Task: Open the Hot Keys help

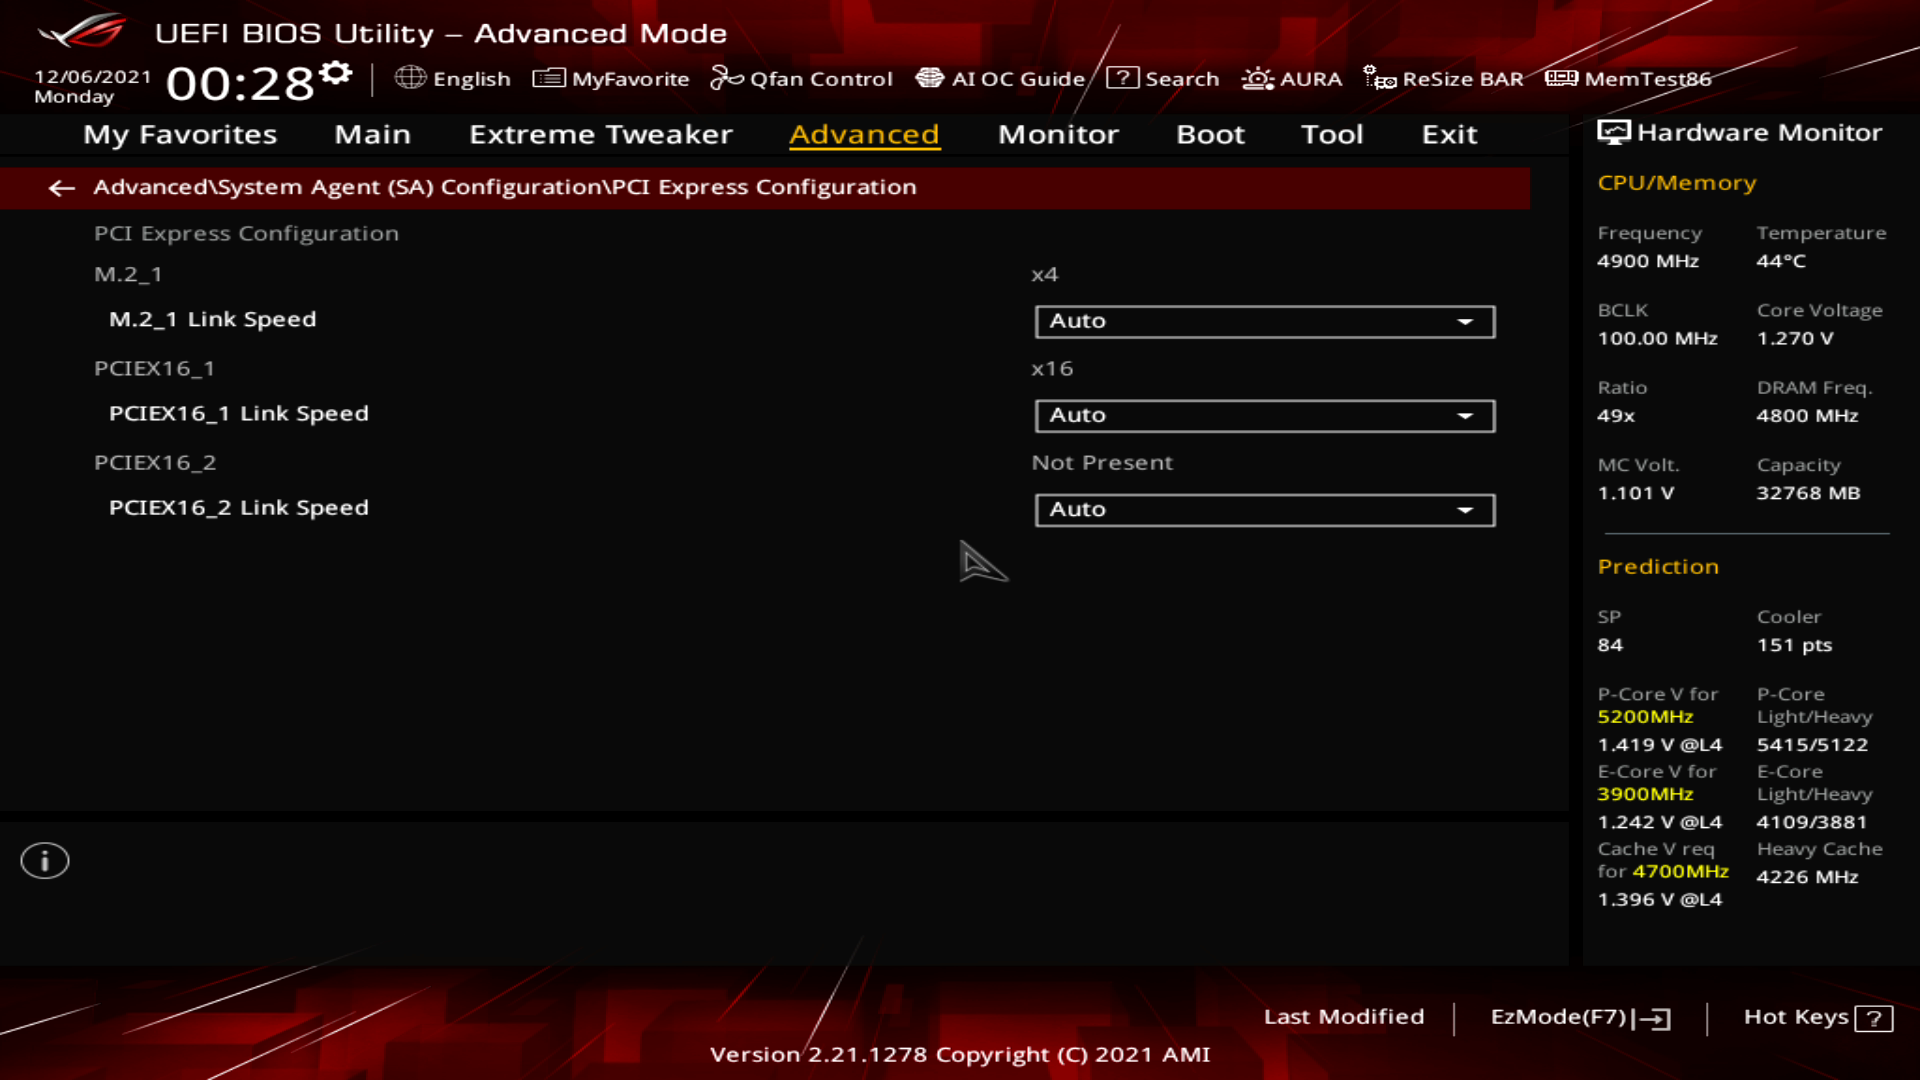Action: 1817,1017
